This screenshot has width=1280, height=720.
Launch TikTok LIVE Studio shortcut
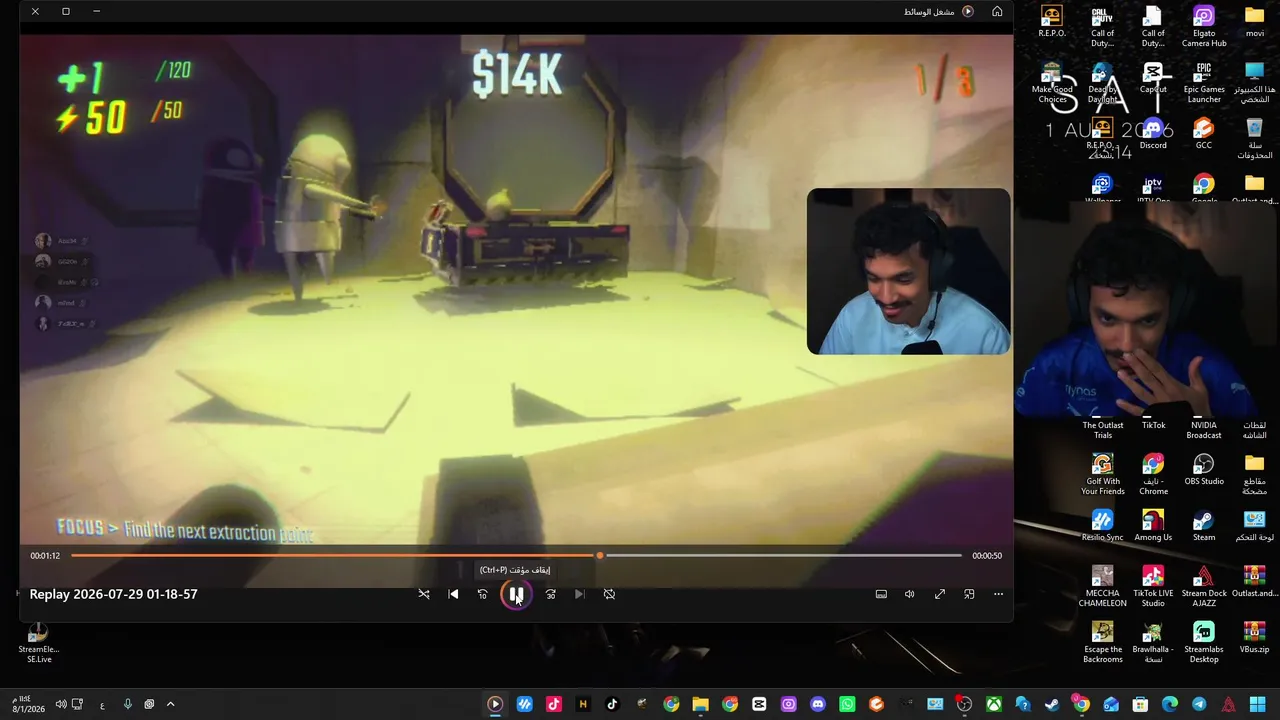pyautogui.click(x=1153, y=587)
